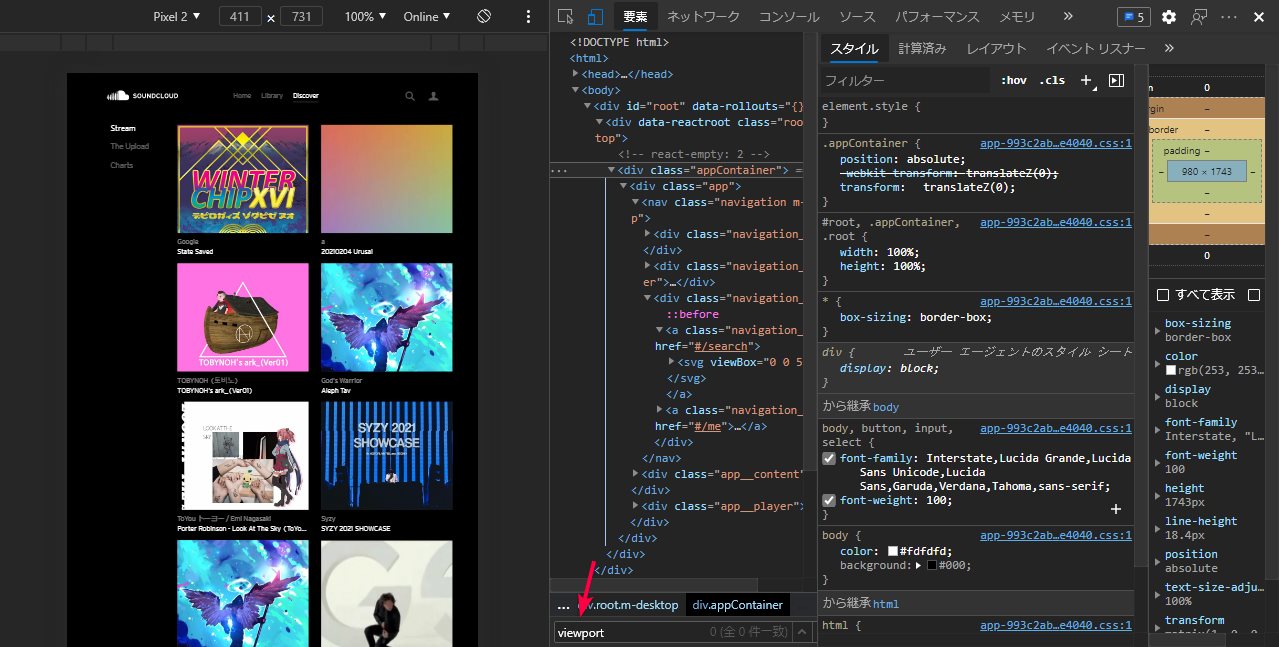This screenshot has width=1279, height=647.
Task: Switch to the コンソール tab
Action: tap(789, 16)
